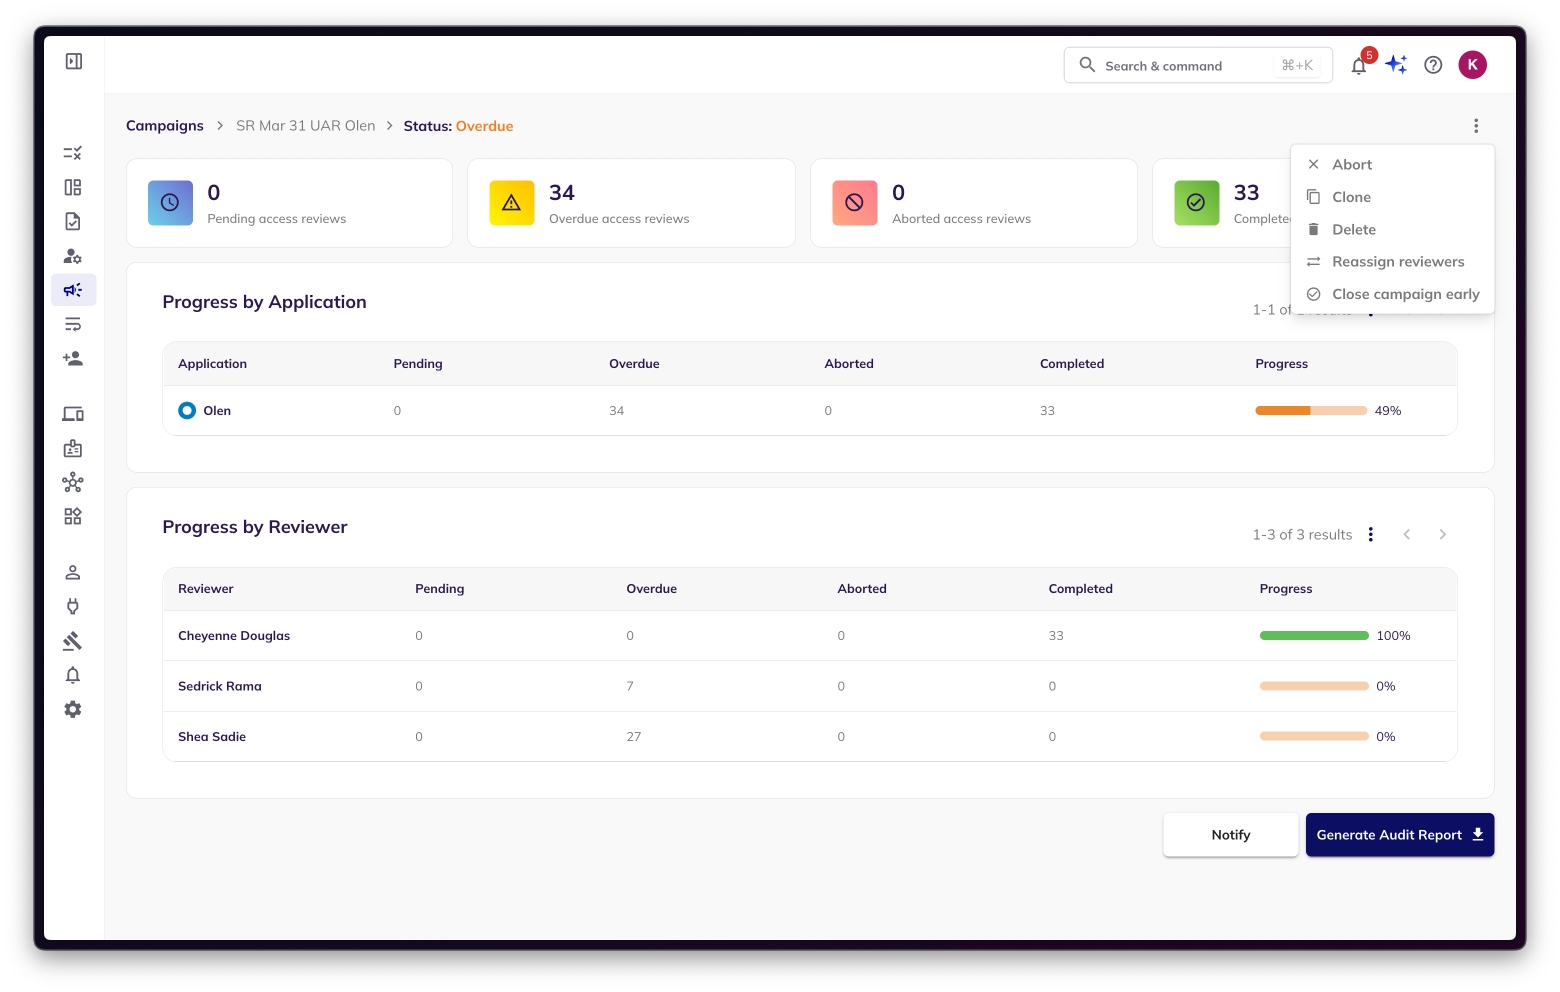The height and width of the screenshot is (992, 1560).
Task: Choose Reassign reviewers from the menu
Action: pos(1397,262)
